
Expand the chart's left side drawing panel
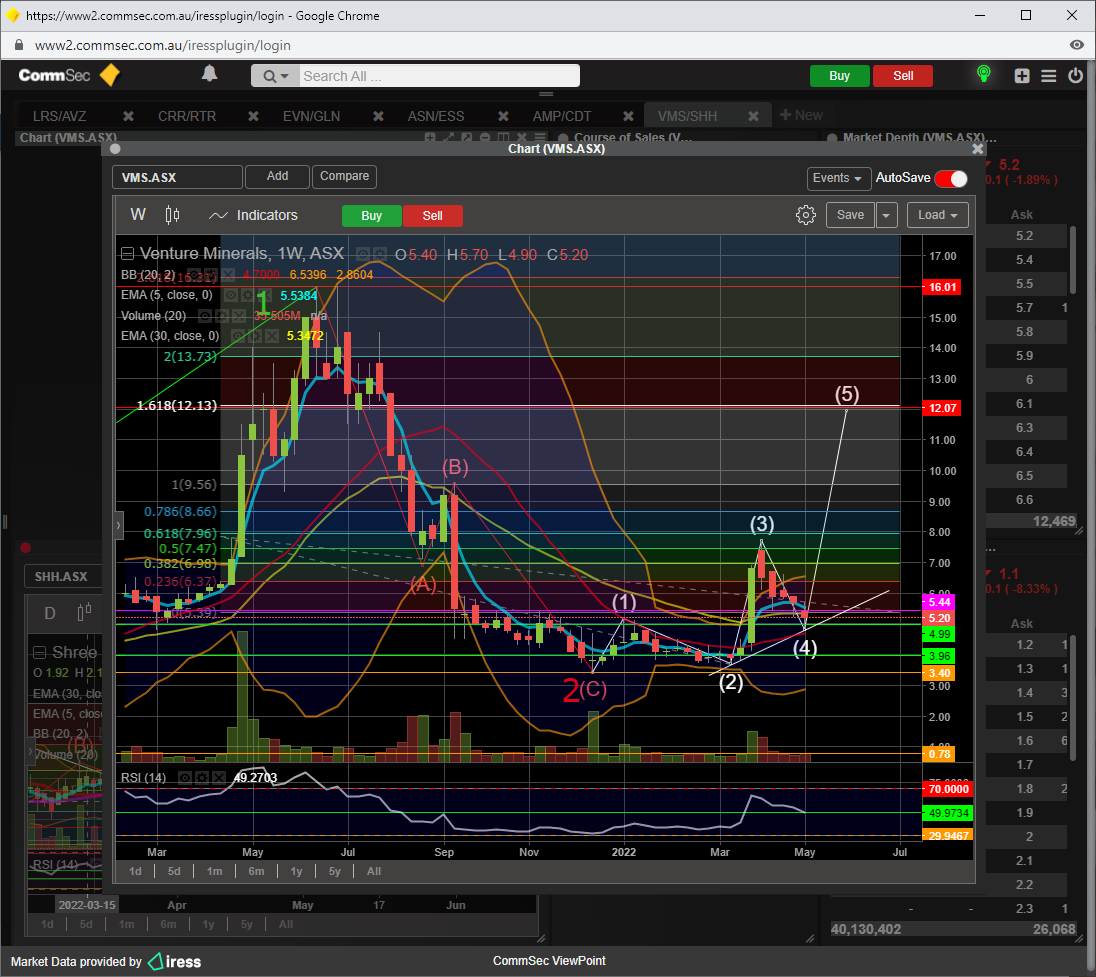(x=119, y=526)
